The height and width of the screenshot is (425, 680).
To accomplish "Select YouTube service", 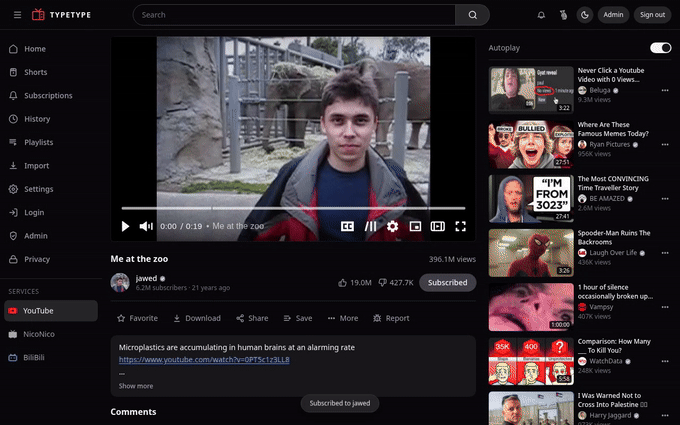I will point(51,311).
